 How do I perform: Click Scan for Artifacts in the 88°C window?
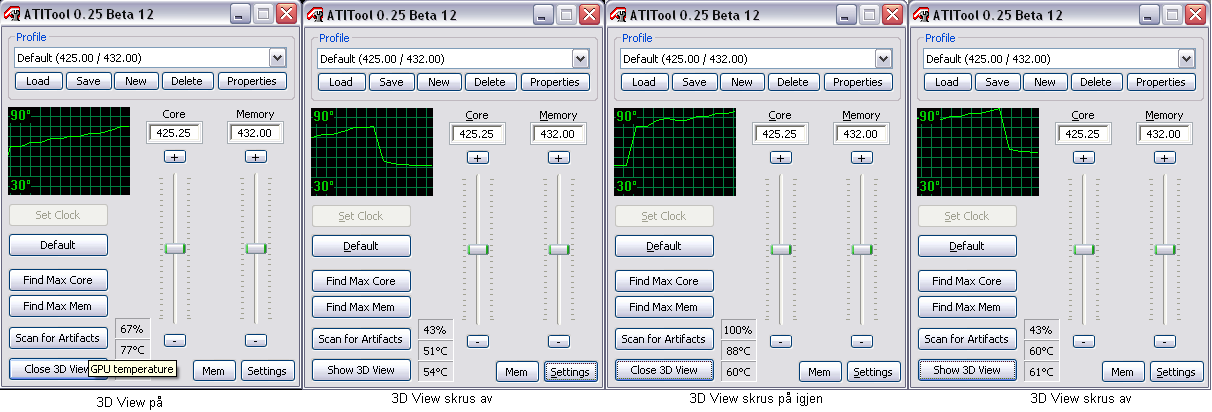pyautogui.click(x=664, y=339)
